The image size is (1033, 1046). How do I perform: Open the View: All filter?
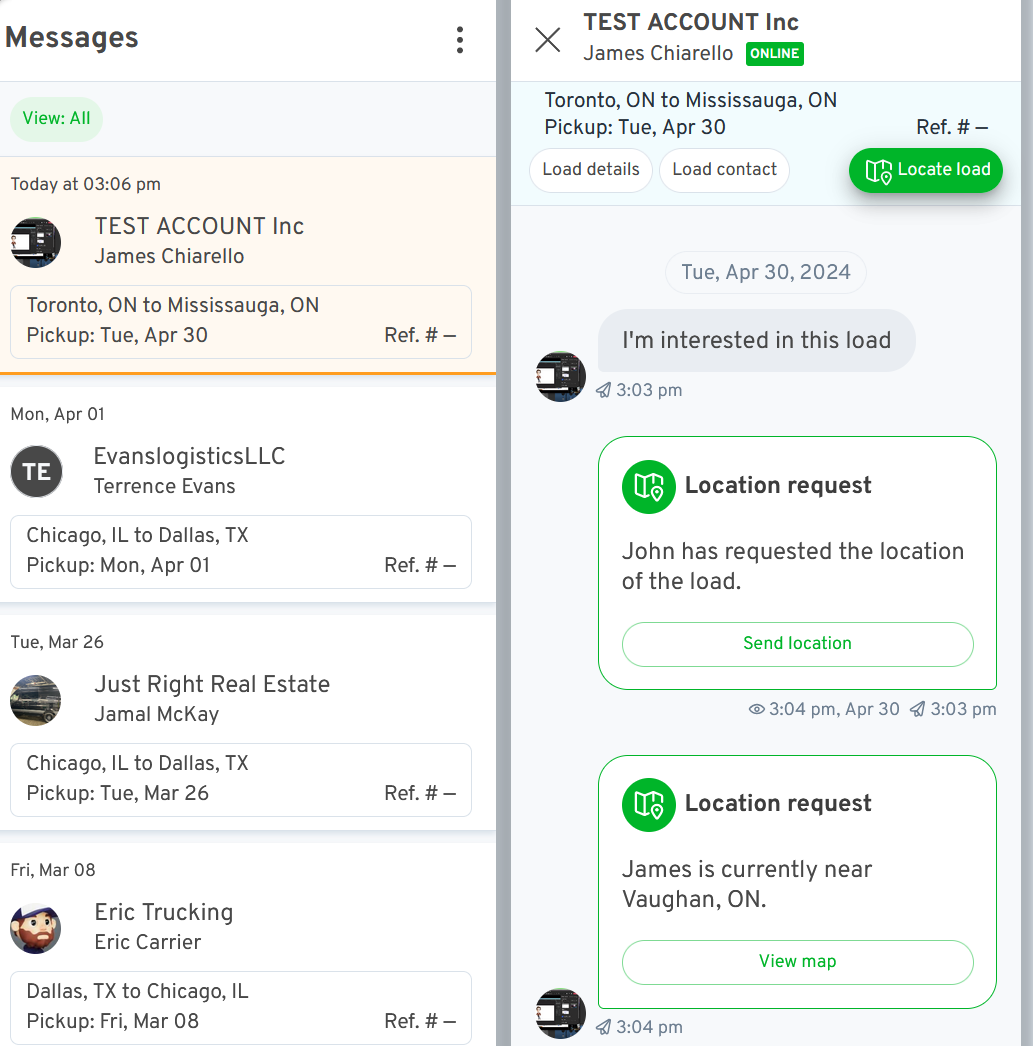click(x=57, y=119)
